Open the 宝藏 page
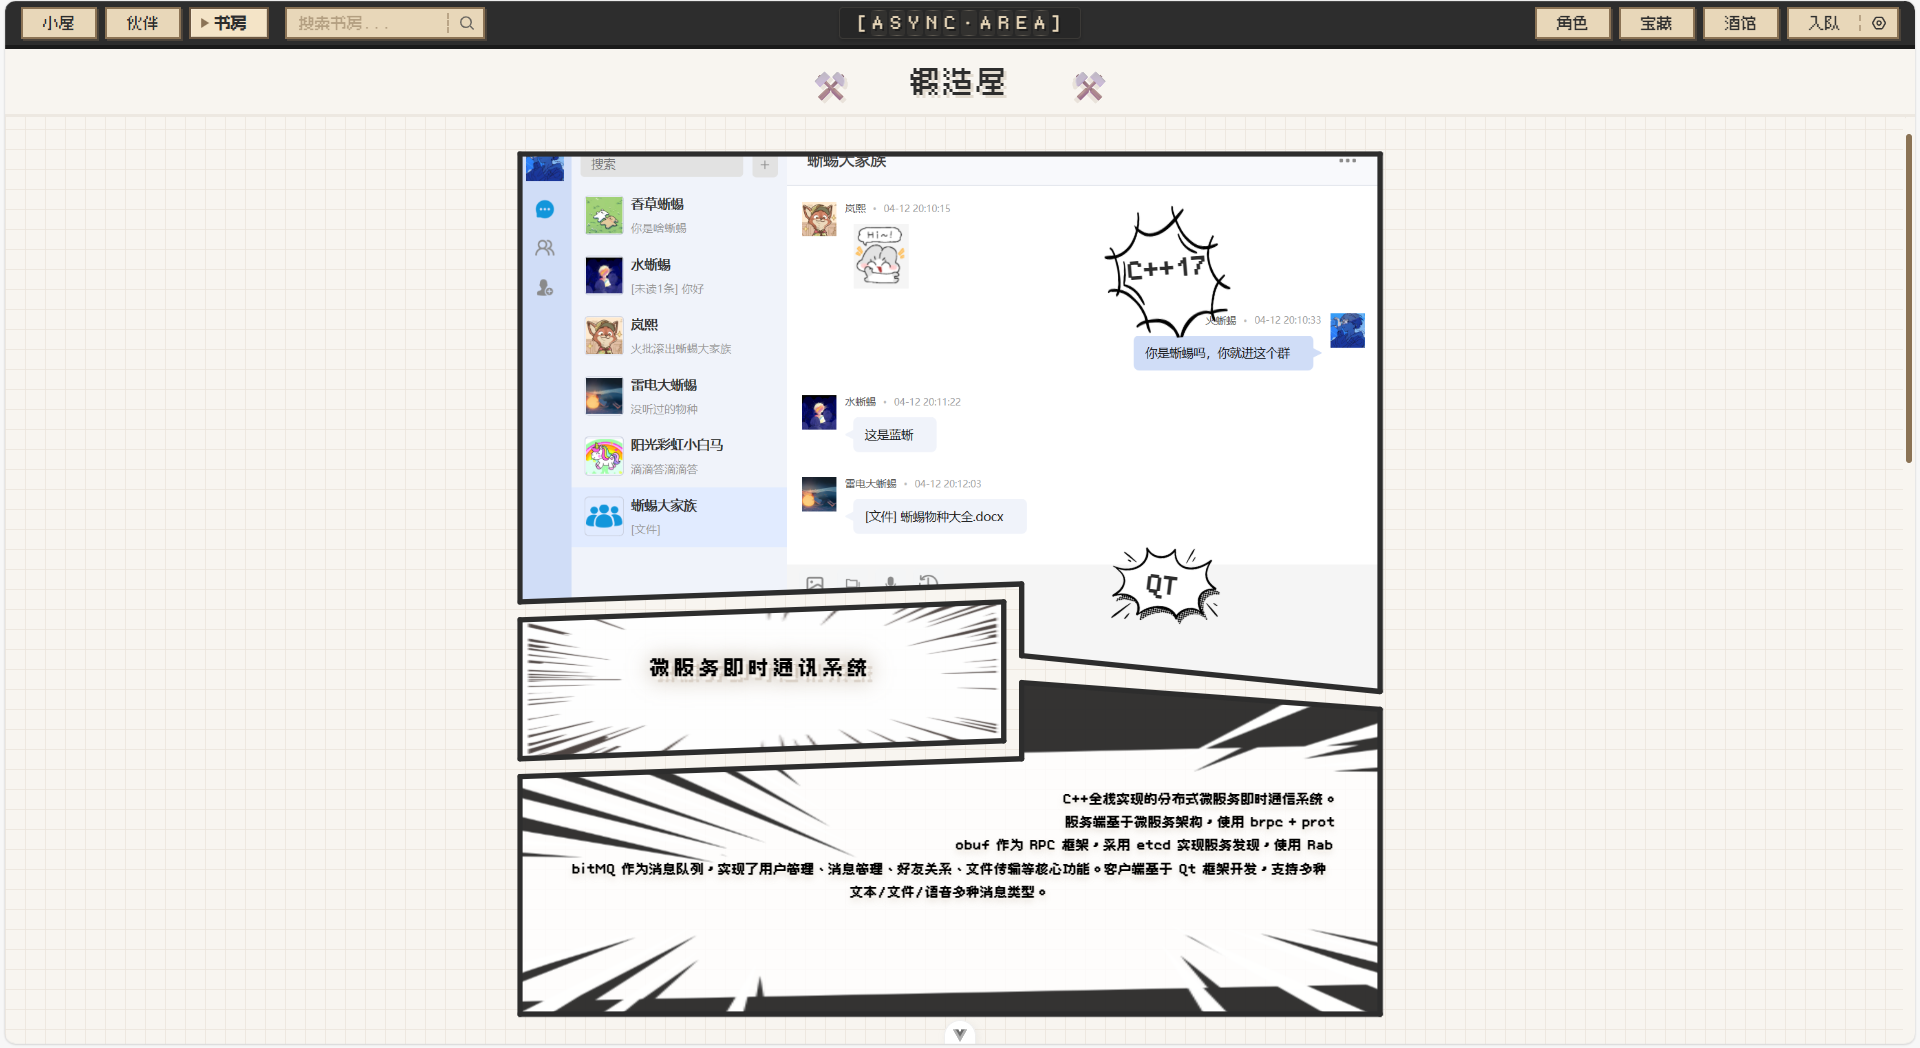 pos(1656,23)
